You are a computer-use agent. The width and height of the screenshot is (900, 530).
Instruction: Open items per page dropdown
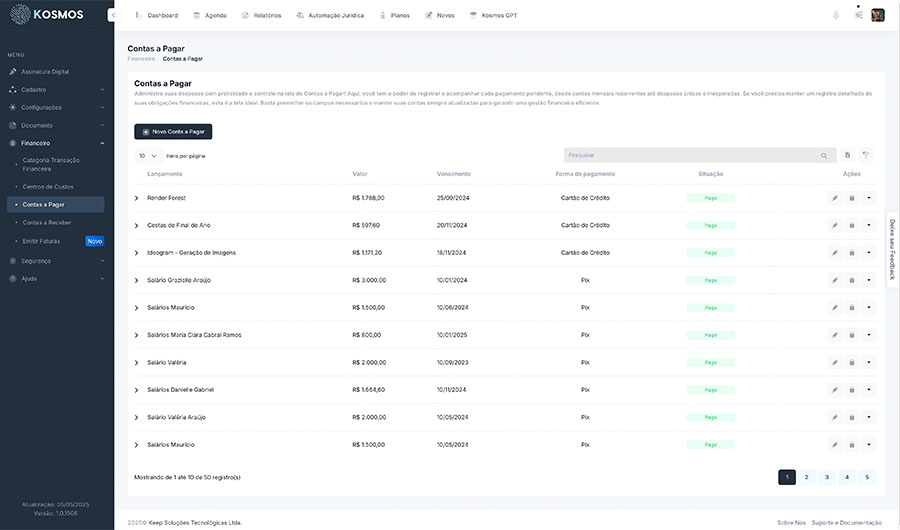click(x=148, y=156)
